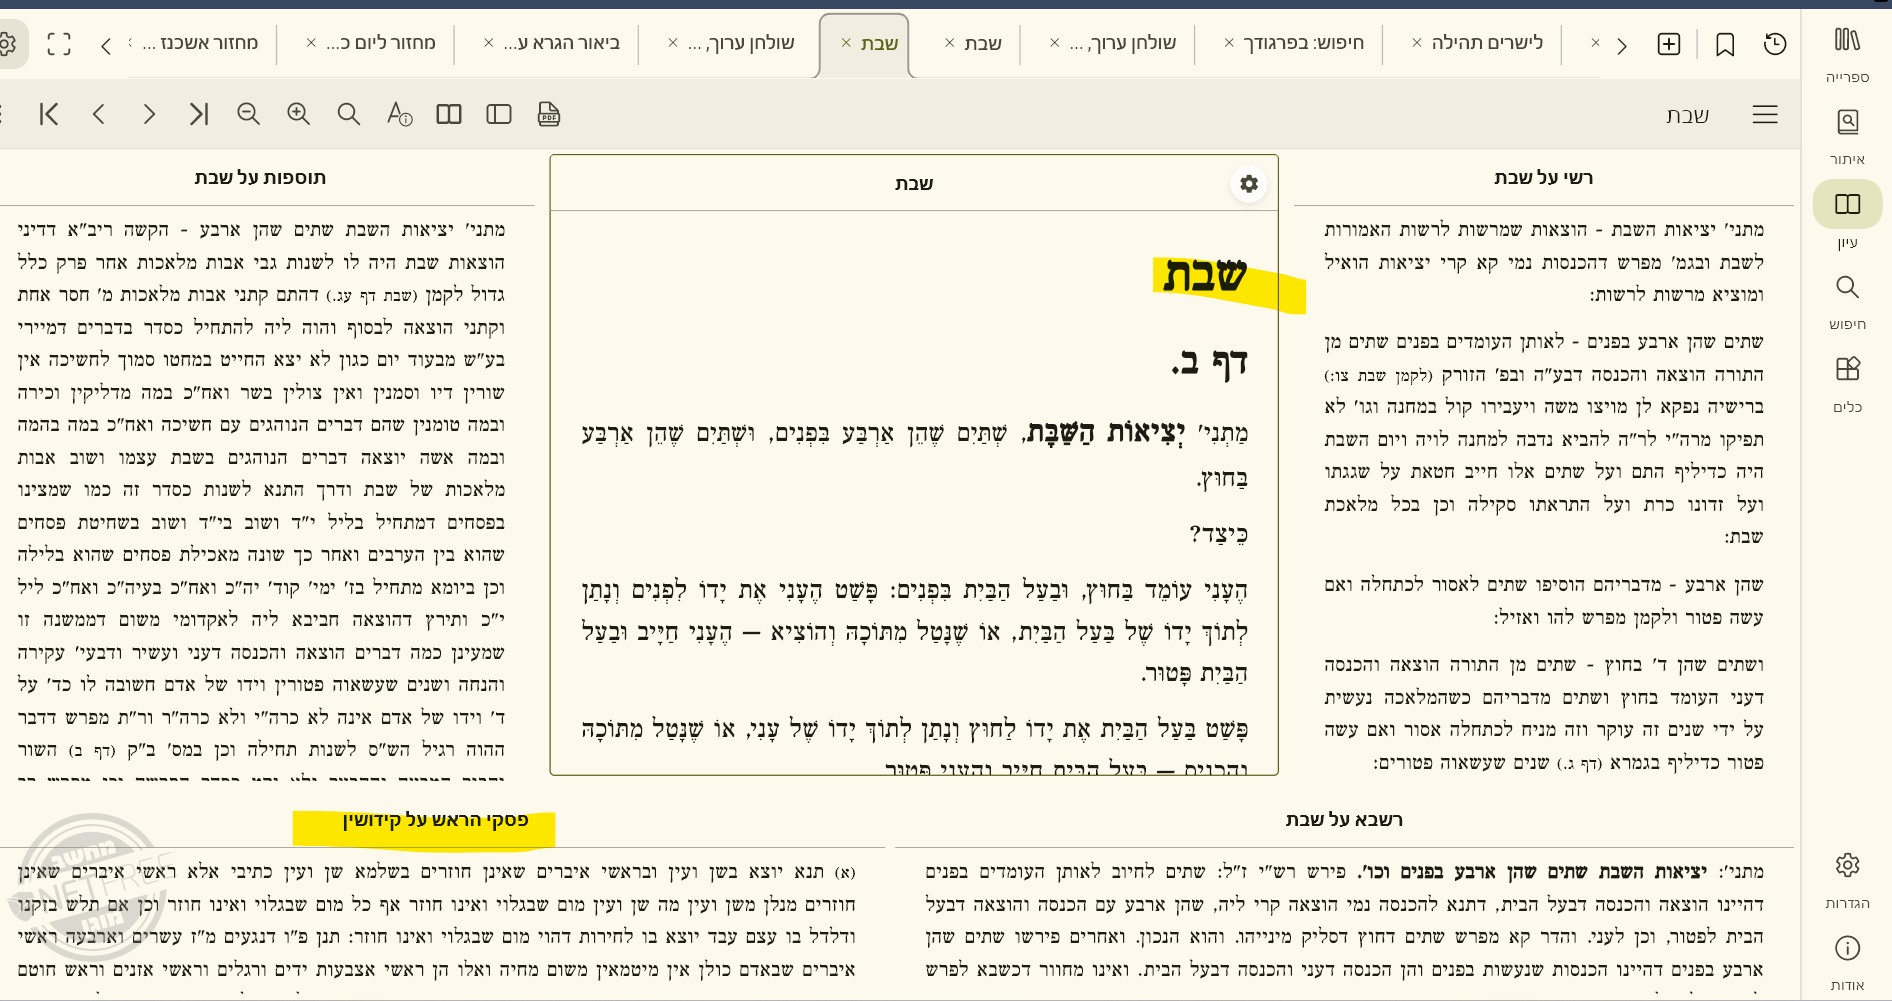Close the ביאור הגרא tab

(488, 43)
